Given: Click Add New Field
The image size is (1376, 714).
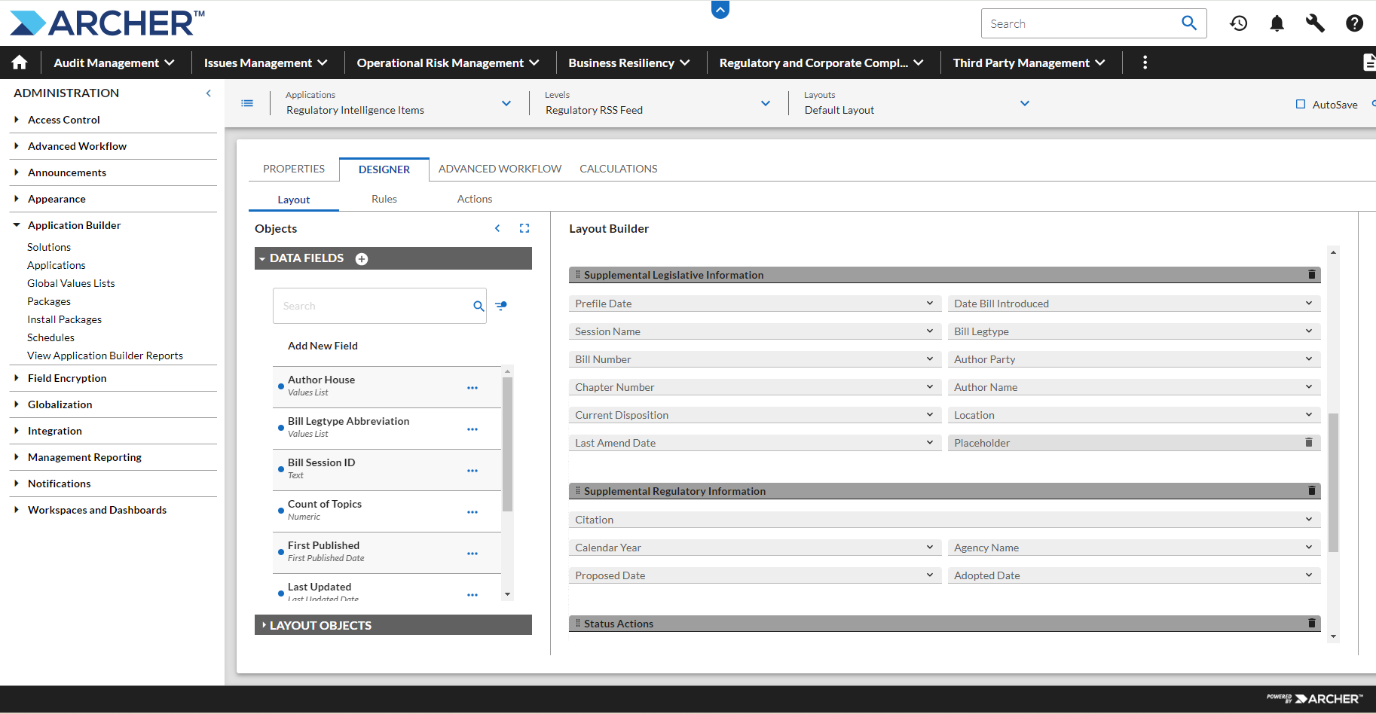Looking at the screenshot, I should point(323,346).
